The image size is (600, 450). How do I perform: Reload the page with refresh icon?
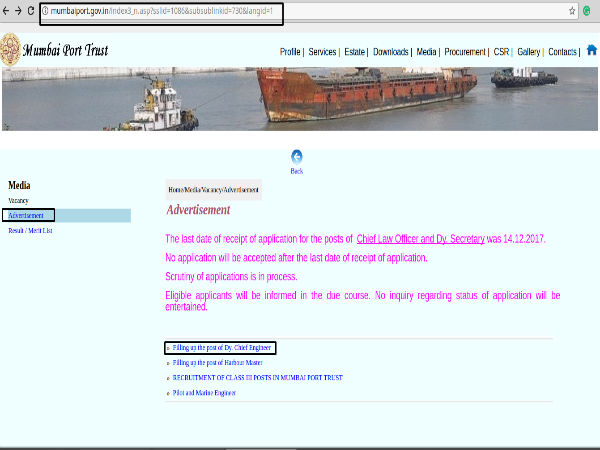point(31,11)
